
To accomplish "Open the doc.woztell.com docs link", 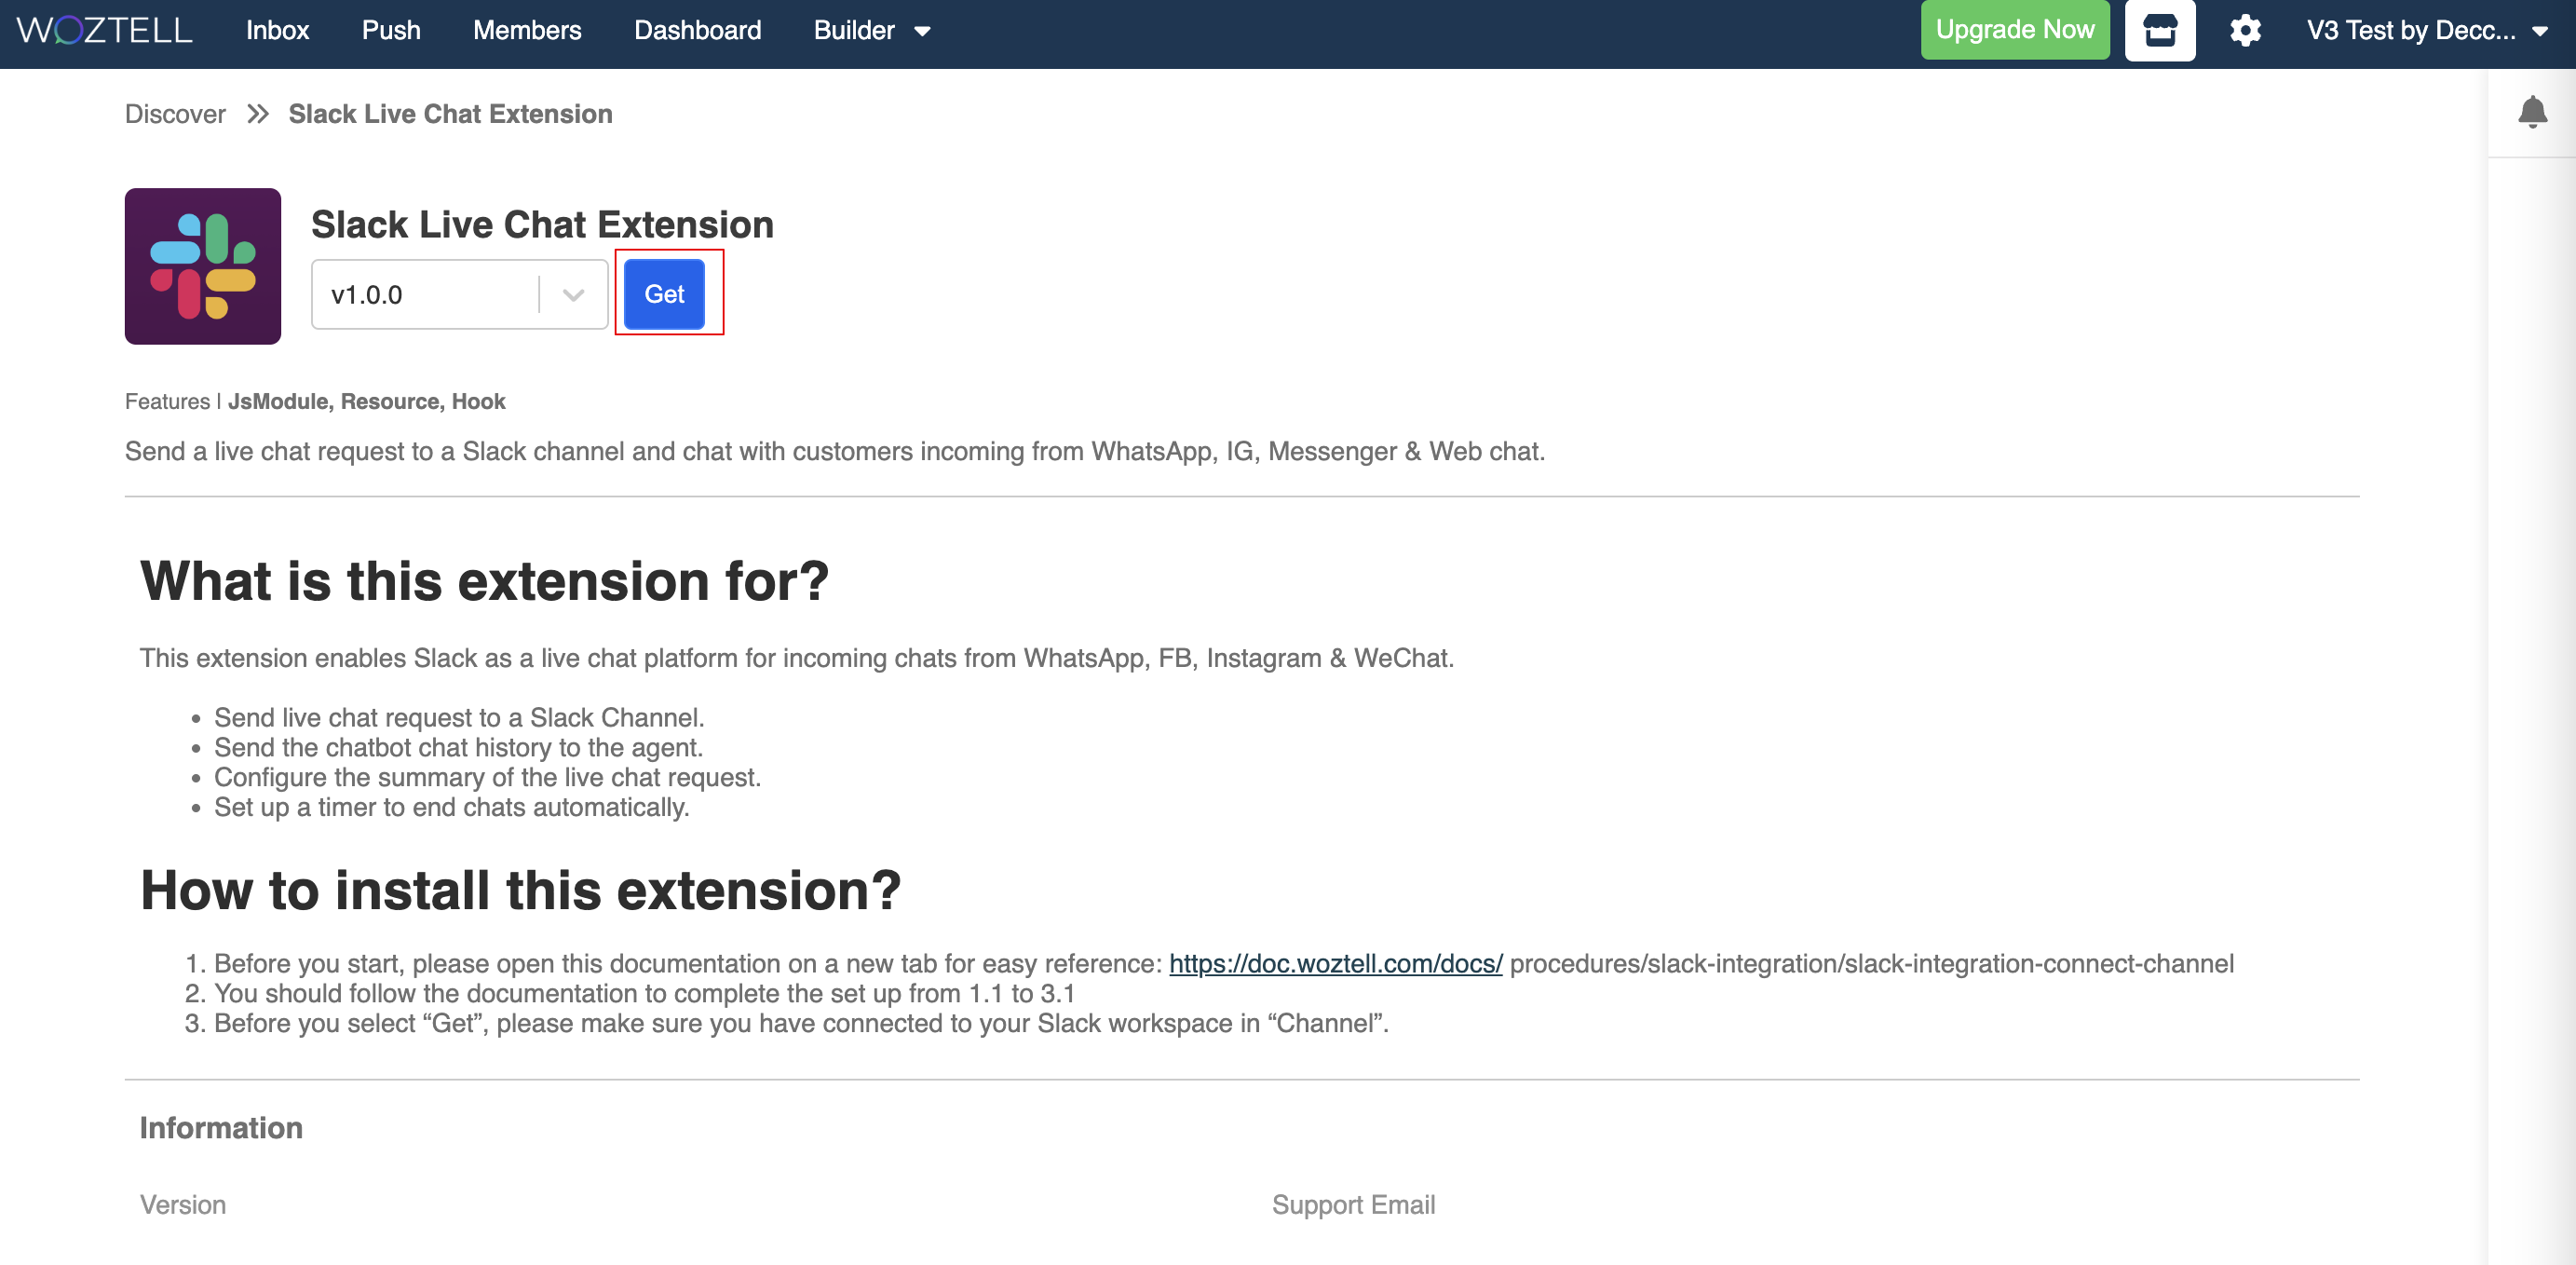I will pyautogui.click(x=1335, y=963).
